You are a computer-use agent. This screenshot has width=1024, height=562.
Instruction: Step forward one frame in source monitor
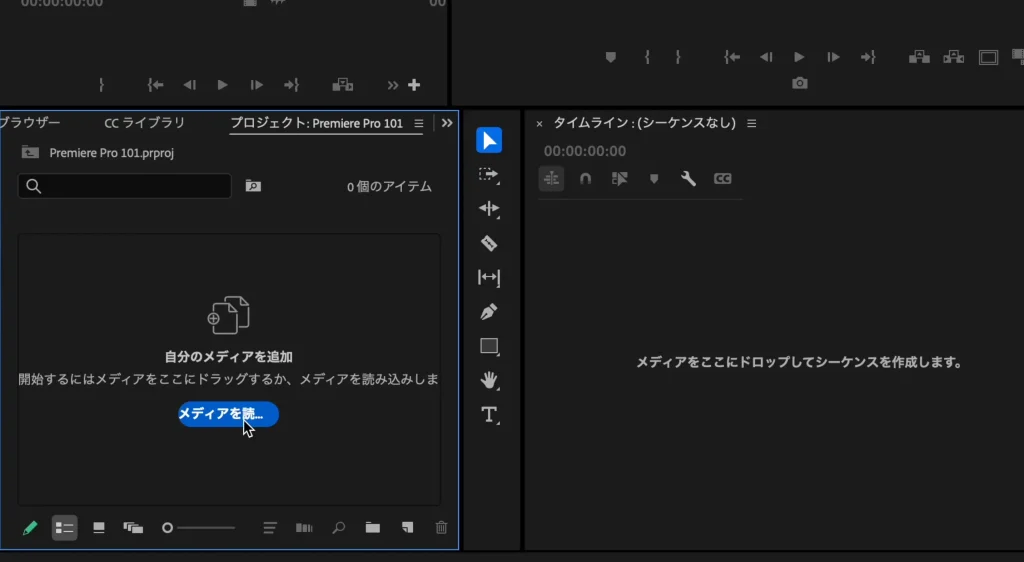tap(256, 85)
